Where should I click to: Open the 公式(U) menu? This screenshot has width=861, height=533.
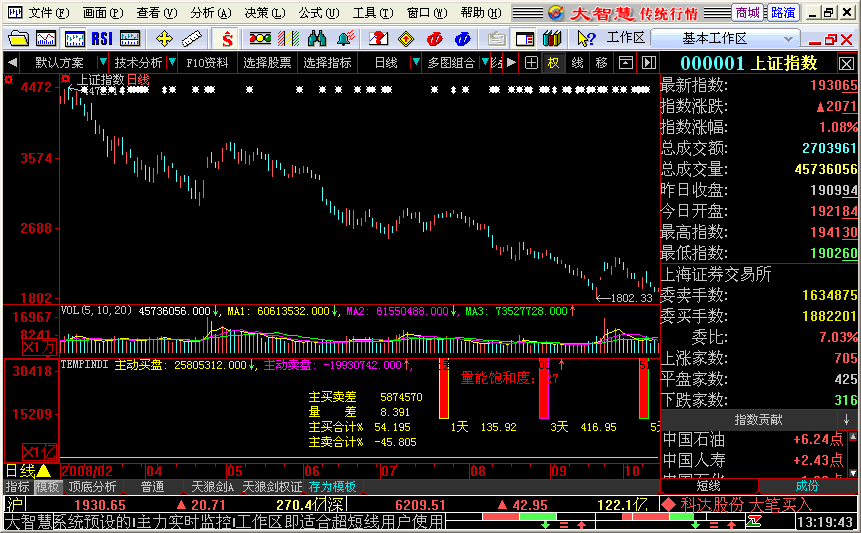point(319,12)
